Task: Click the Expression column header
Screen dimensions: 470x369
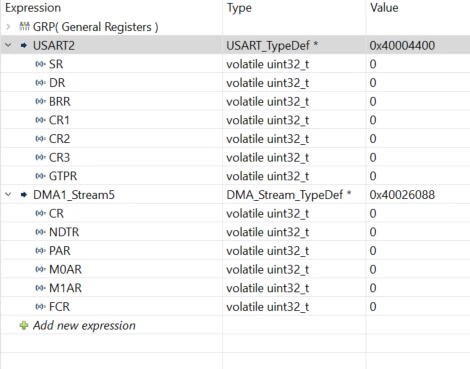Action: click(33, 8)
